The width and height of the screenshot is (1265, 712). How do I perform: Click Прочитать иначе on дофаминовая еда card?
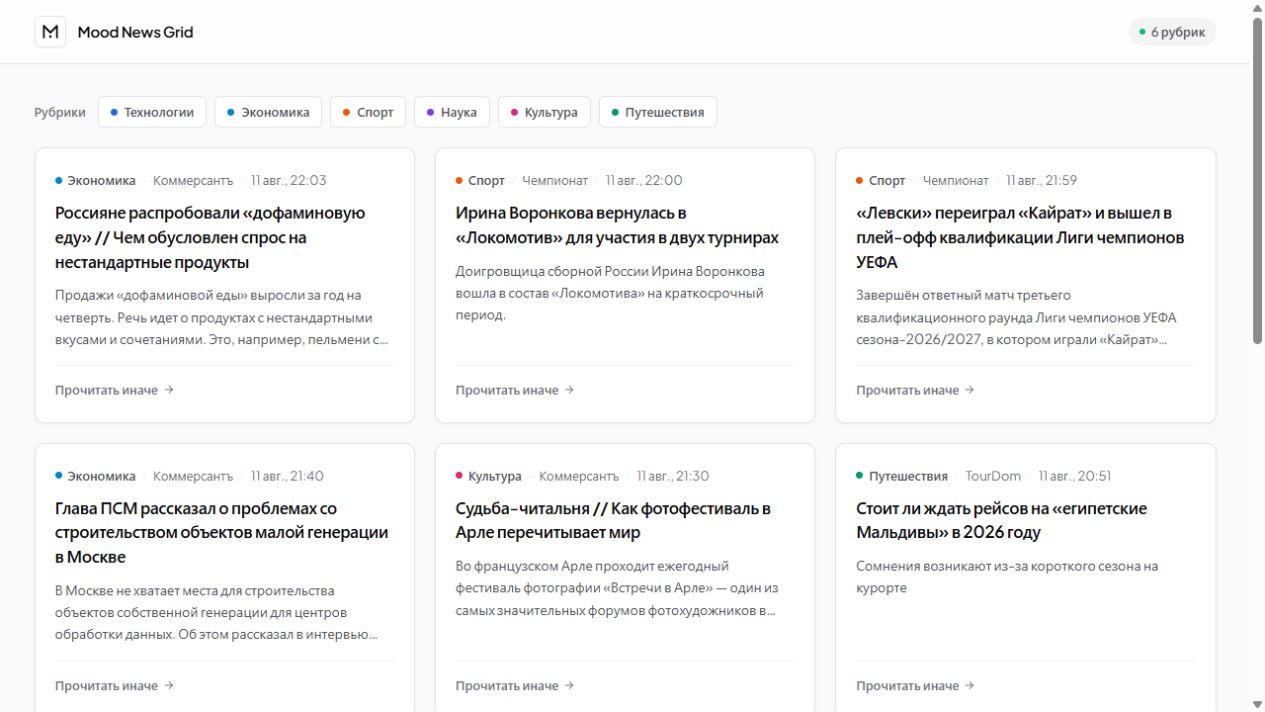(x=114, y=390)
